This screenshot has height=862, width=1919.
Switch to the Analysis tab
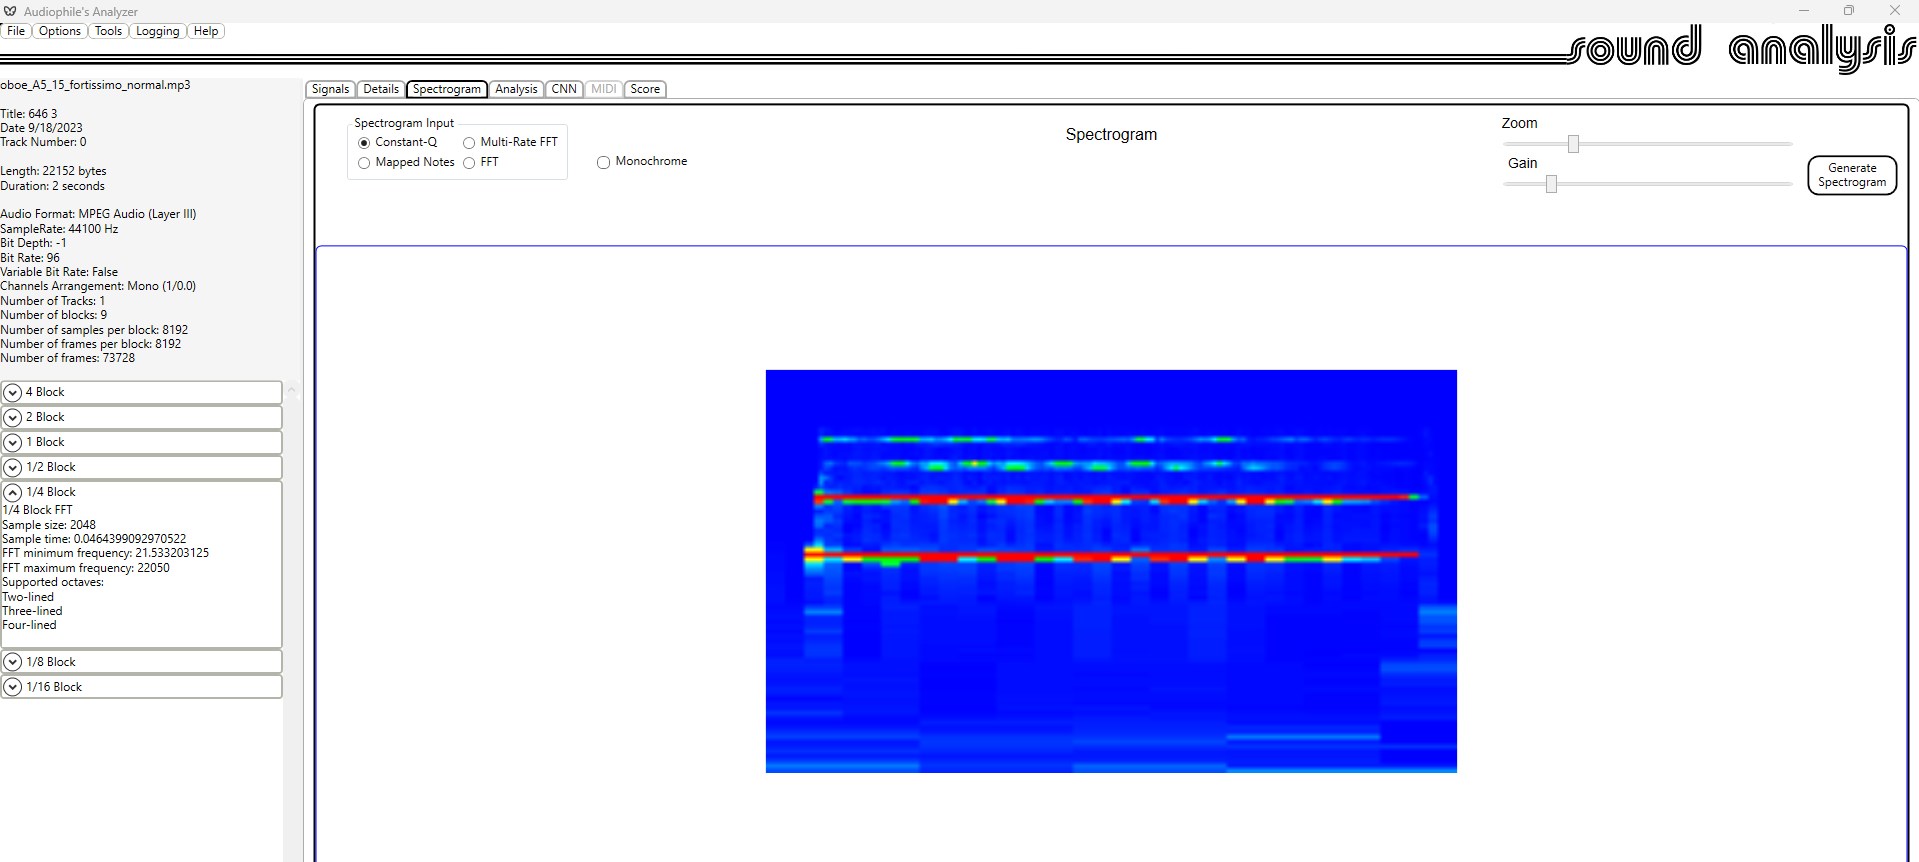[516, 89]
